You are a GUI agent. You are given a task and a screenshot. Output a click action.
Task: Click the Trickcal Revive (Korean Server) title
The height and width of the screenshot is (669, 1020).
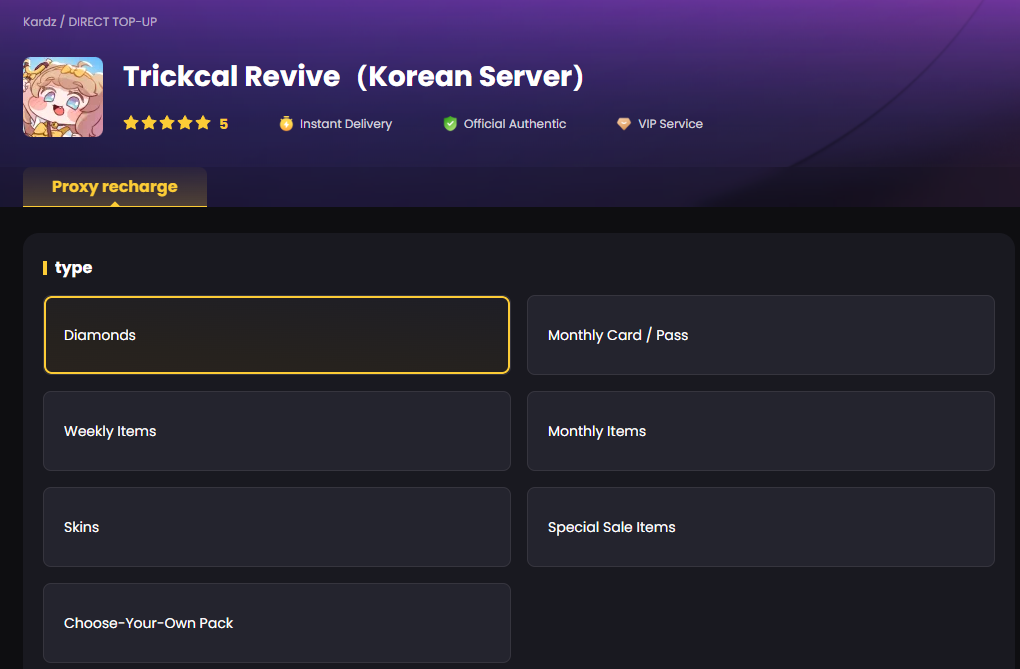(x=353, y=77)
